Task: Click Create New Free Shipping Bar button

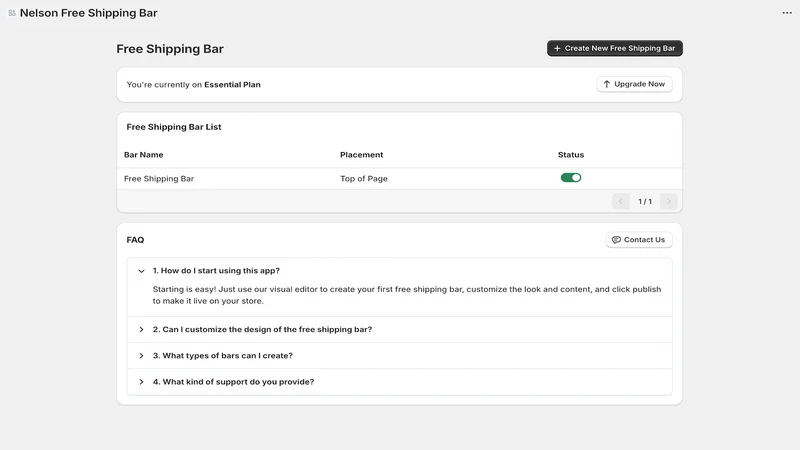Action: point(615,48)
